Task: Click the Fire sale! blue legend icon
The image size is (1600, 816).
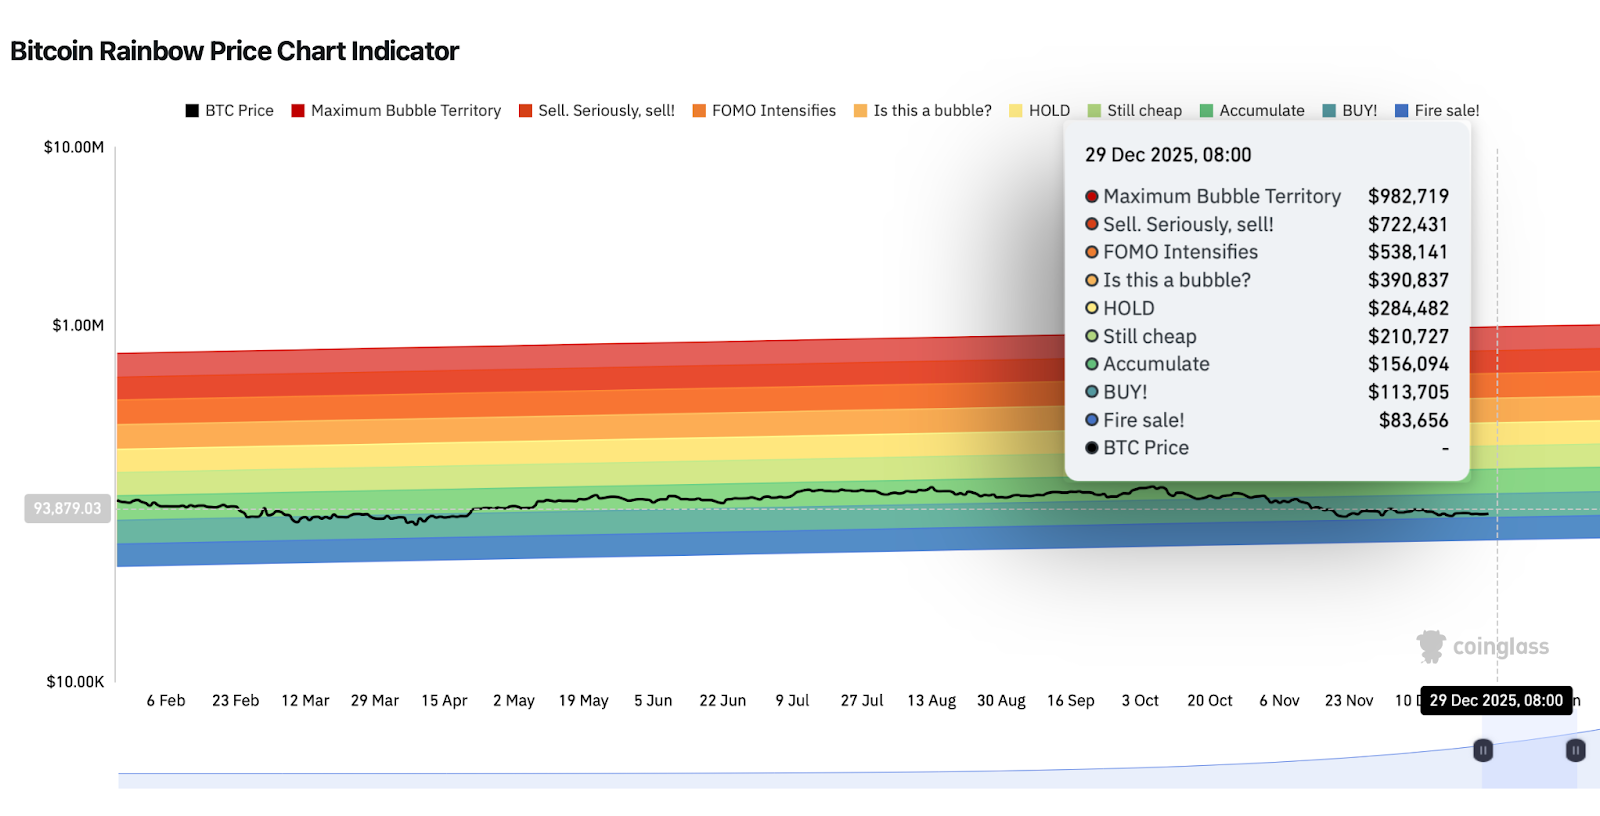Action: click(x=1402, y=111)
